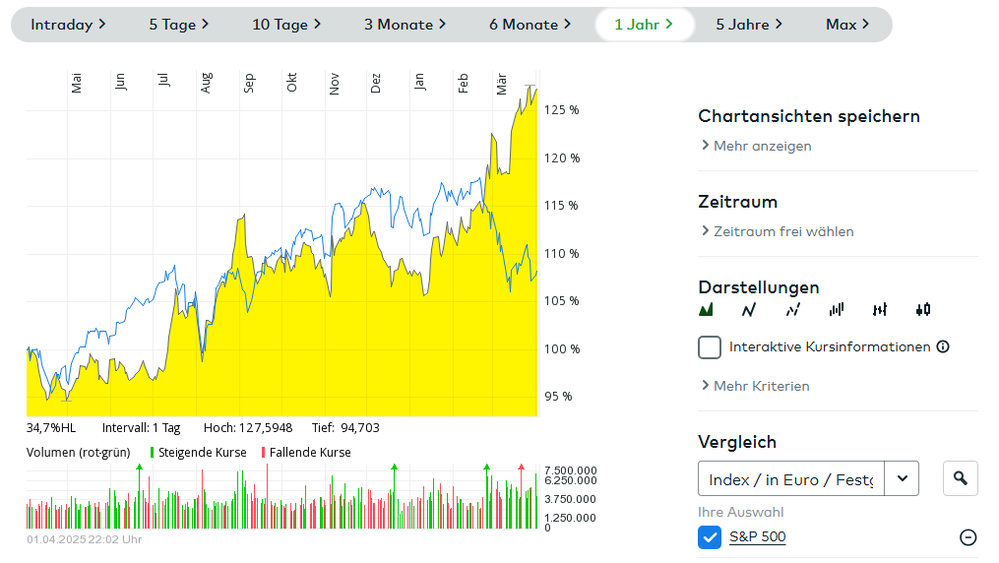The height and width of the screenshot is (563, 999).
Task: Switch to the Max timeframe
Action: tap(847, 24)
